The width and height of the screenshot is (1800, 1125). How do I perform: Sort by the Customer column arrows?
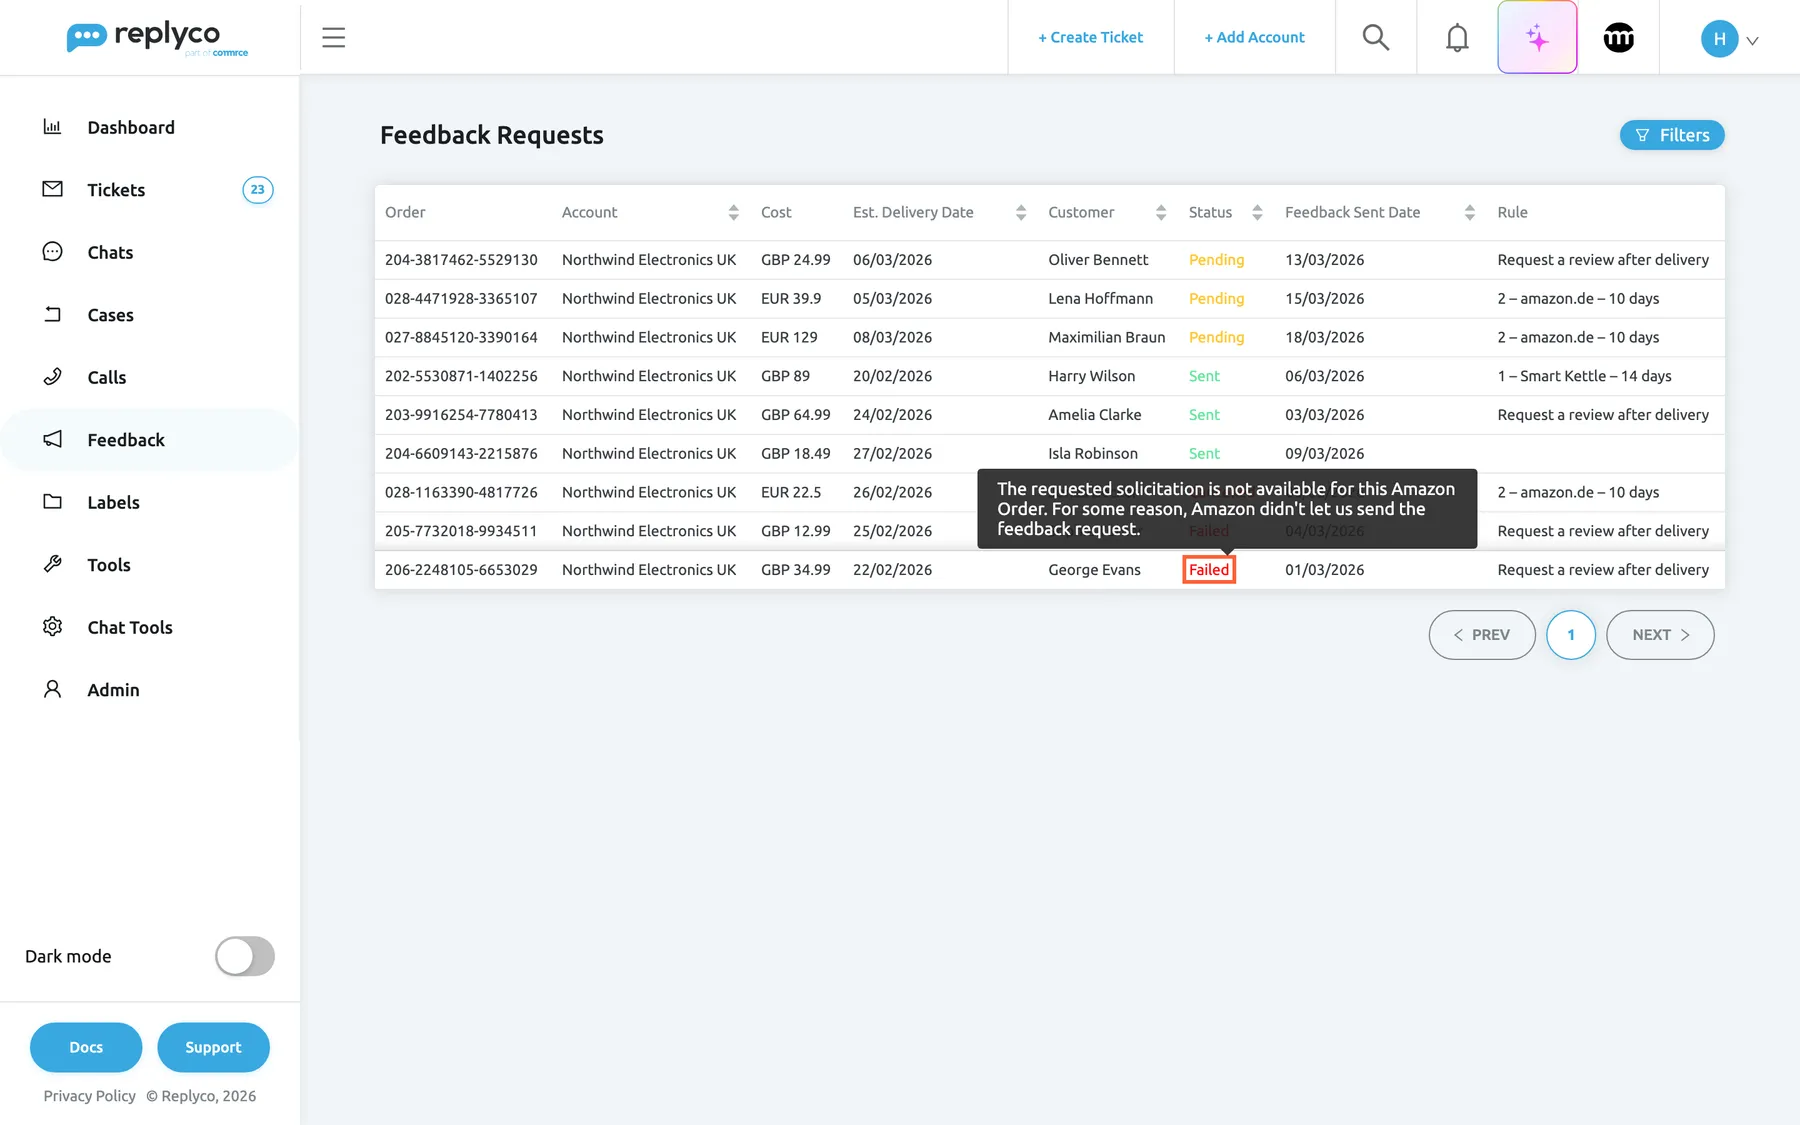pos(1160,212)
